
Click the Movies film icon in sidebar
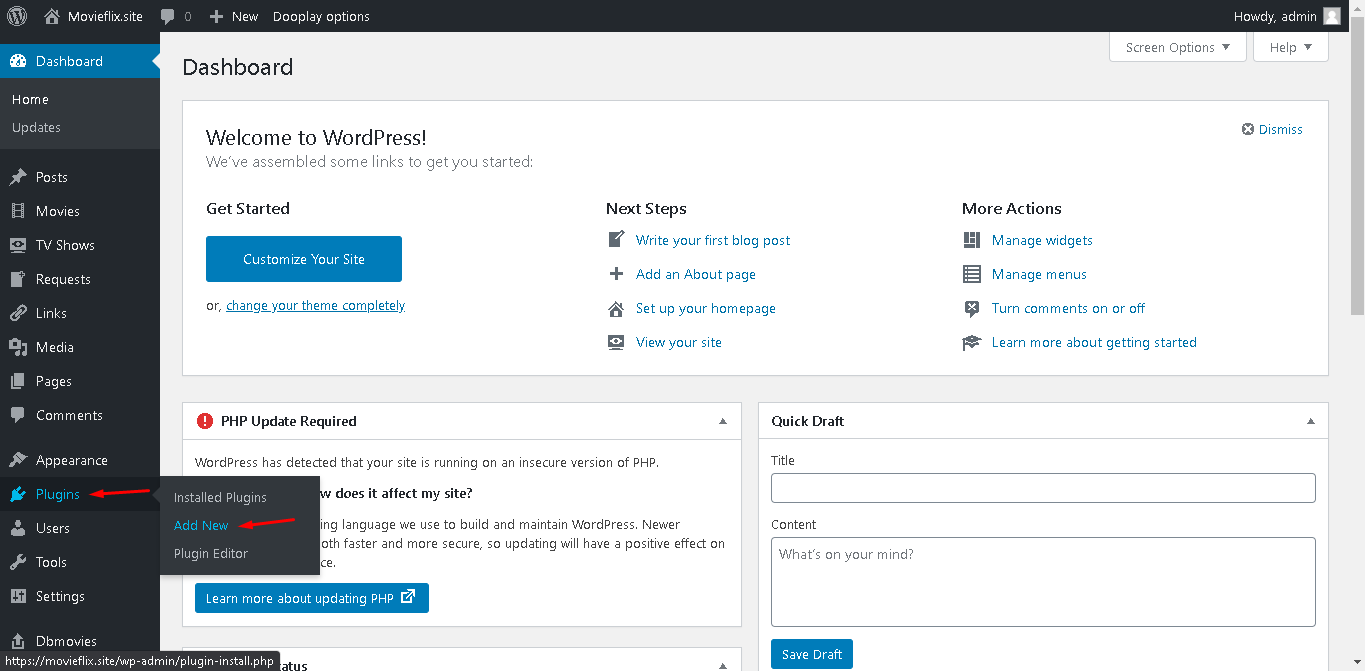(x=18, y=211)
